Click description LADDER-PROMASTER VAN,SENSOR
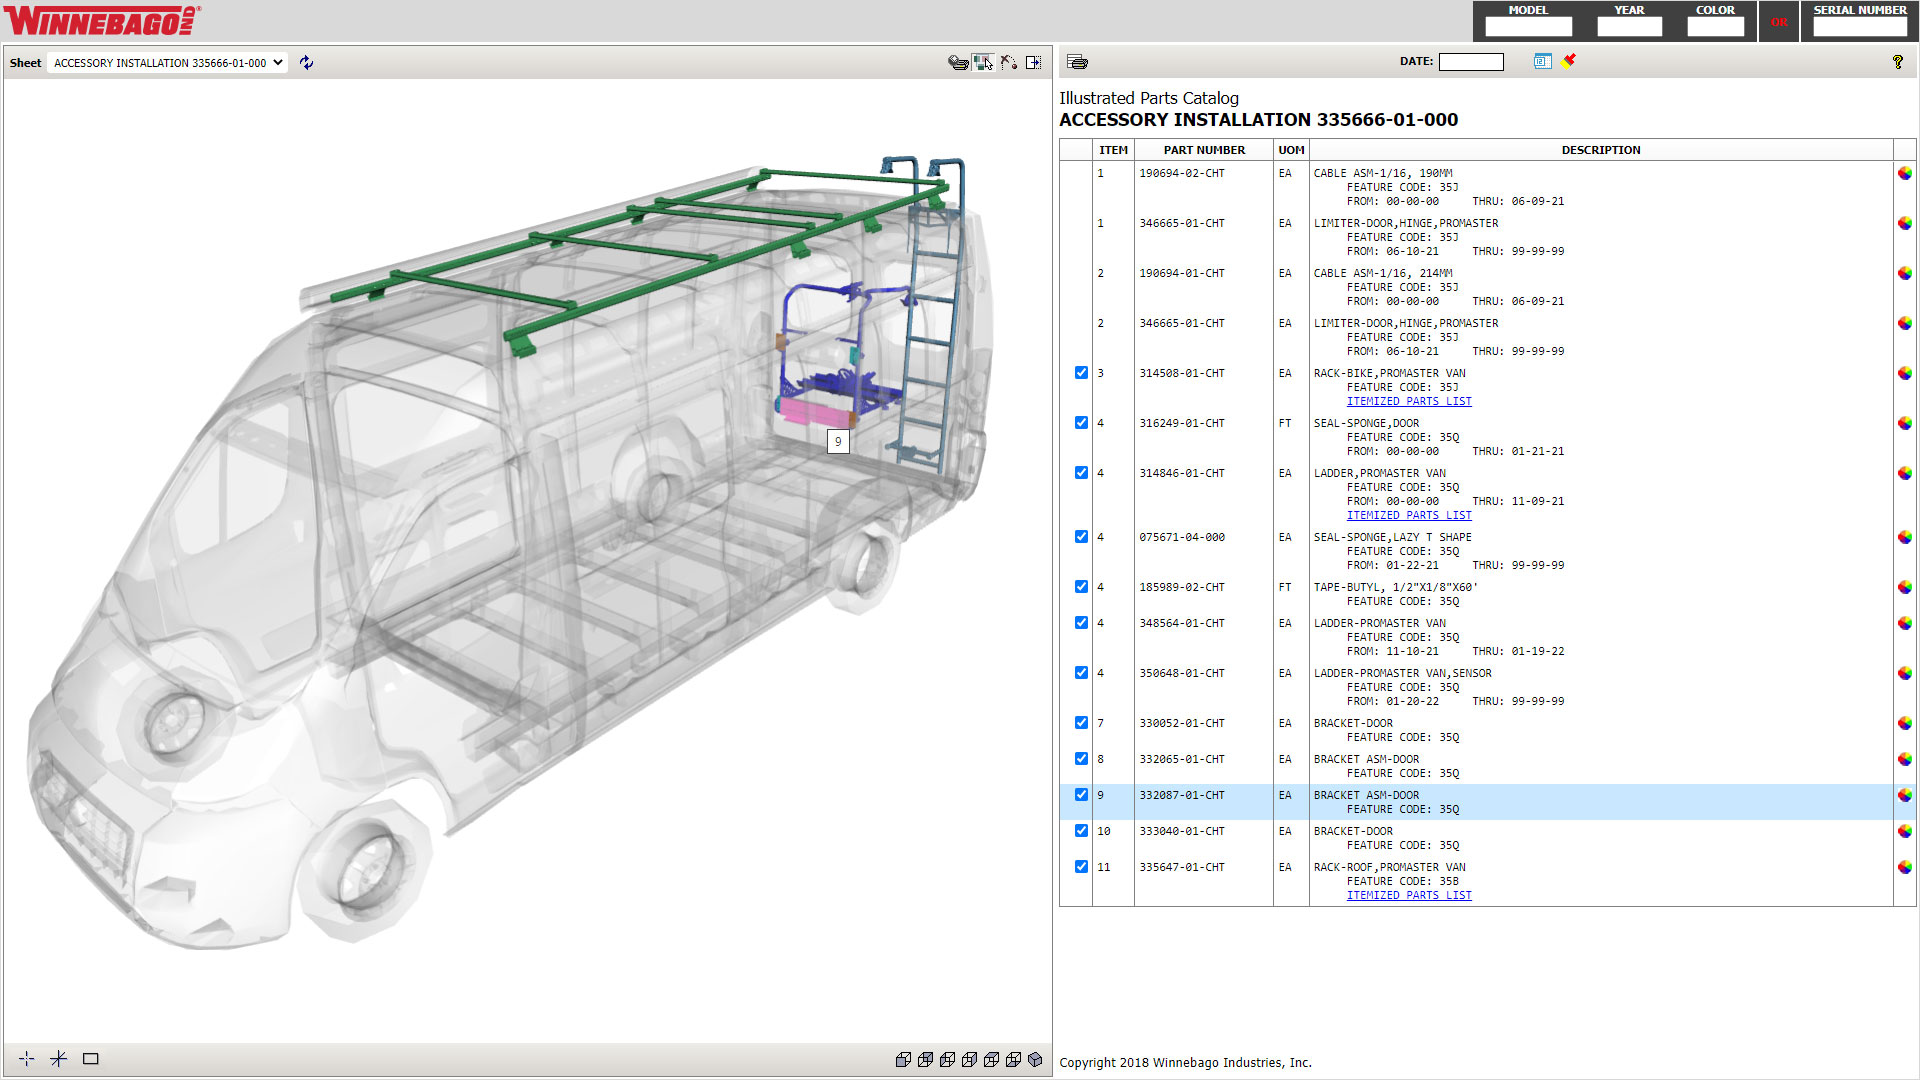 pyautogui.click(x=1402, y=673)
